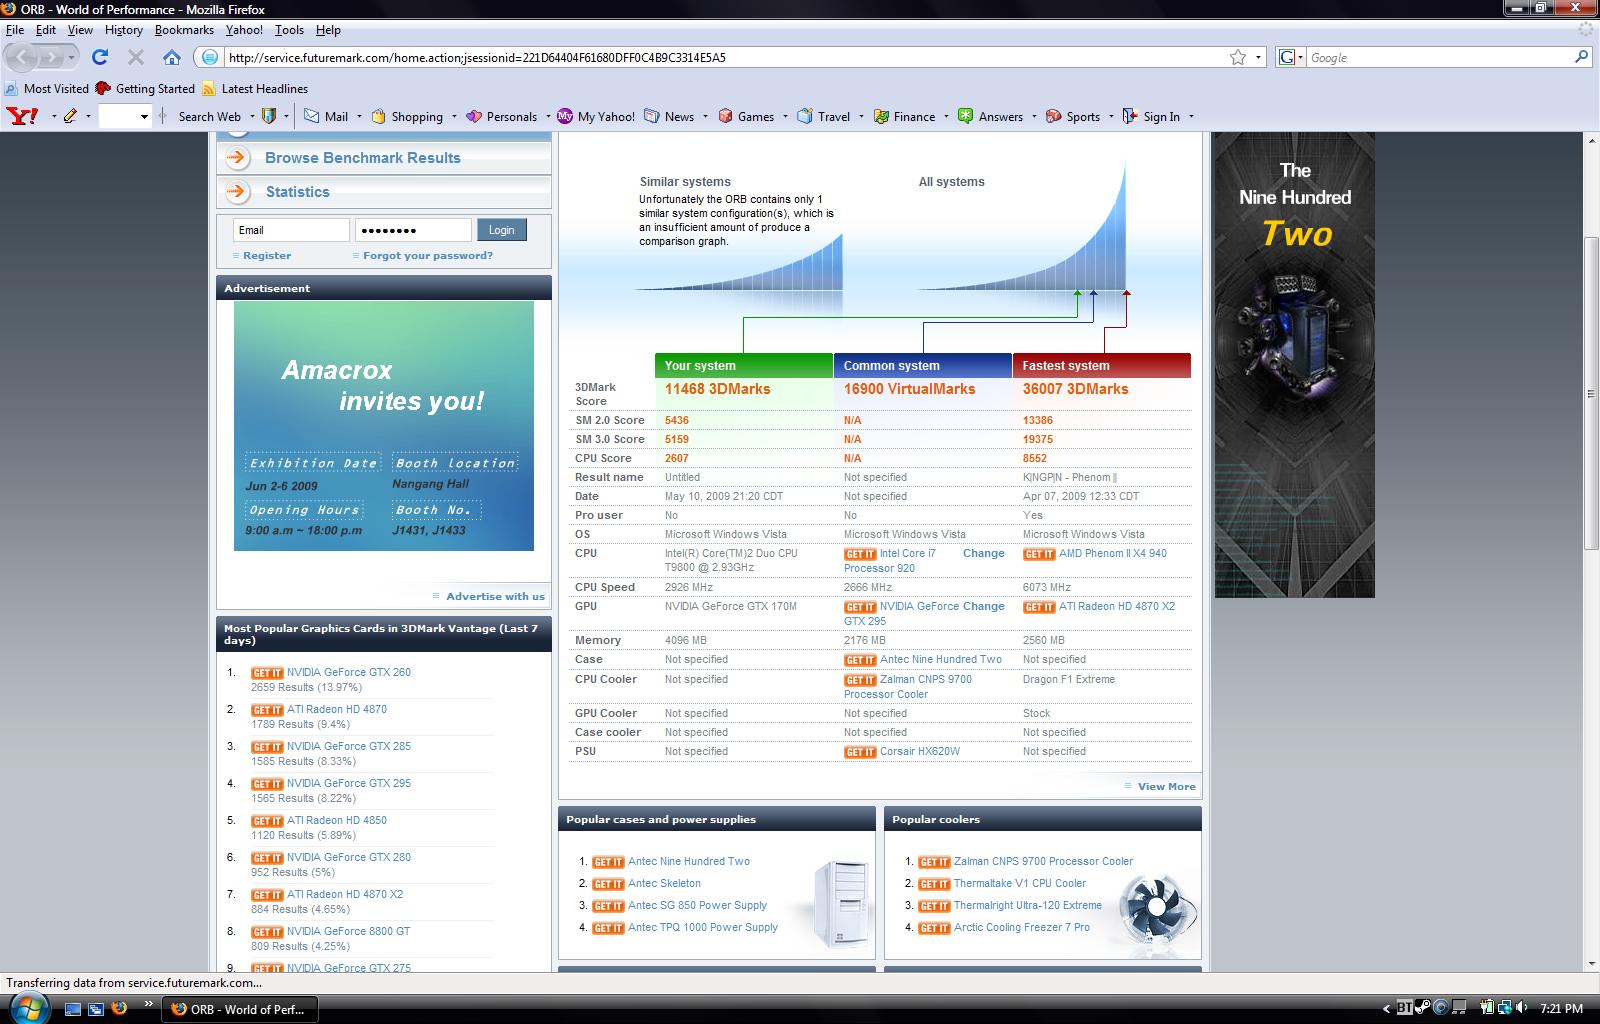Click the Register link

tap(267, 256)
